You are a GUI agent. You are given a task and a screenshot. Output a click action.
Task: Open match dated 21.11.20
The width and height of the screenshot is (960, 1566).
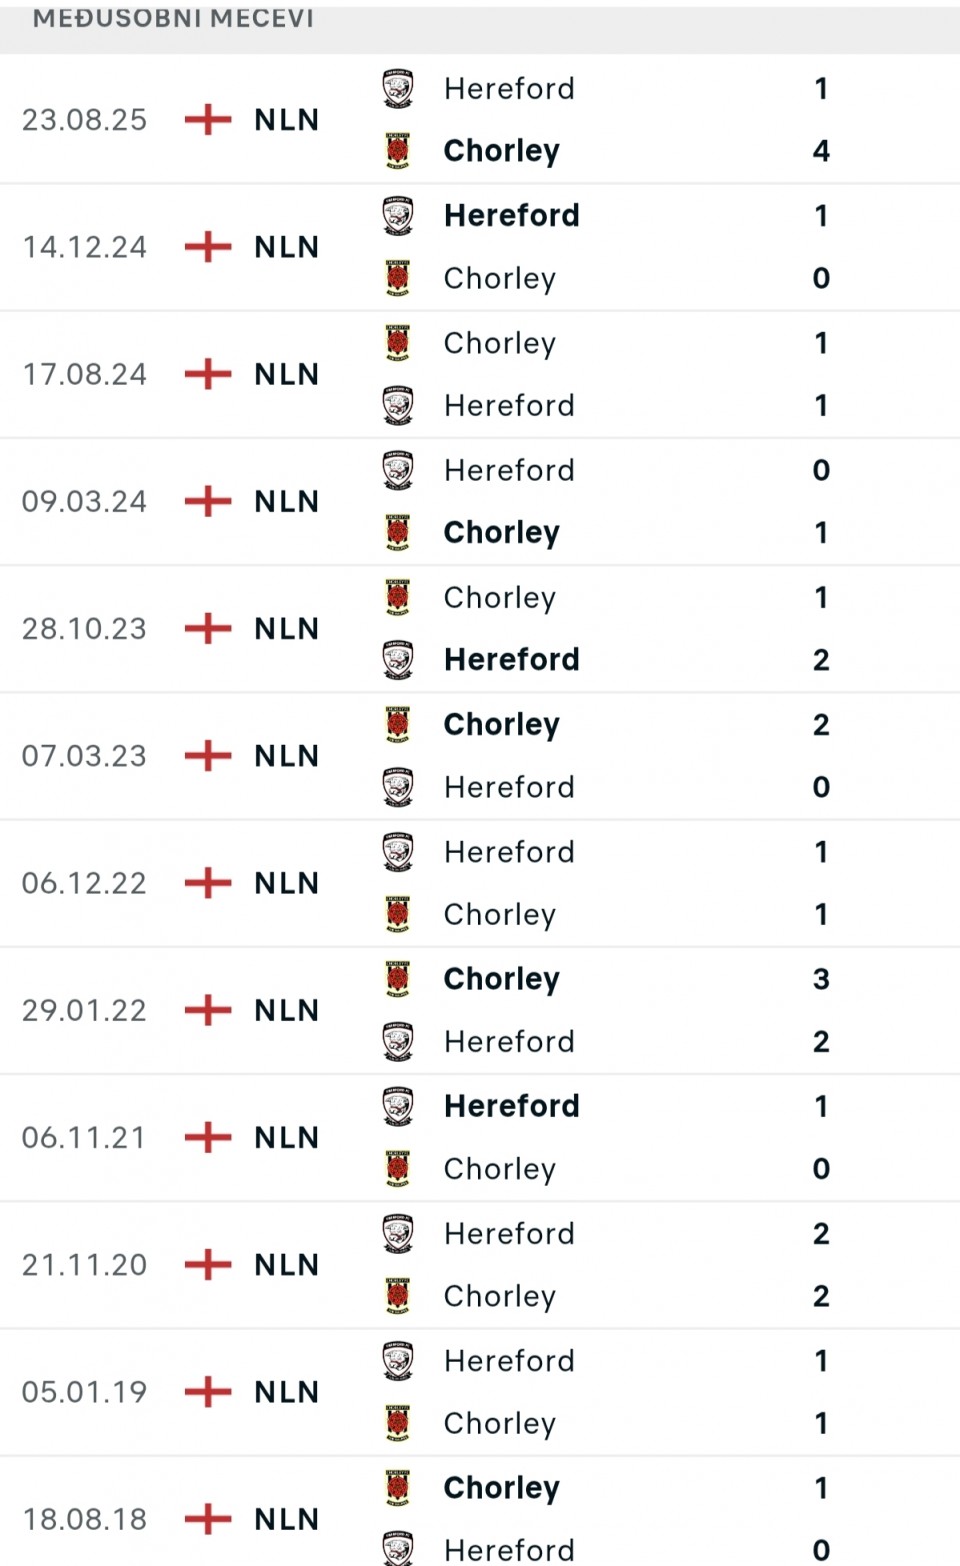coord(84,1265)
